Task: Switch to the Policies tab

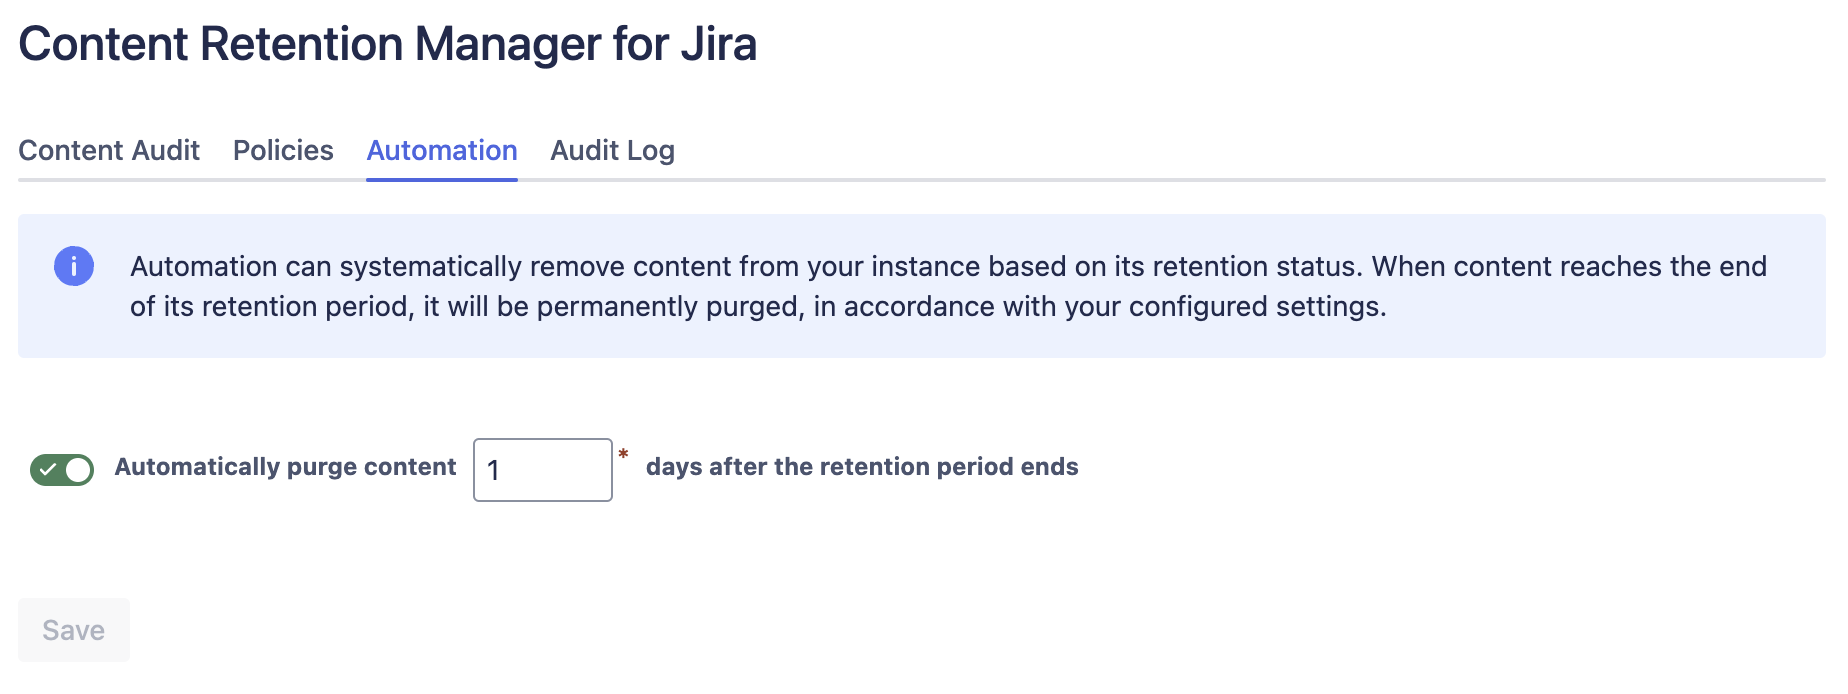Action: (283, 150)
